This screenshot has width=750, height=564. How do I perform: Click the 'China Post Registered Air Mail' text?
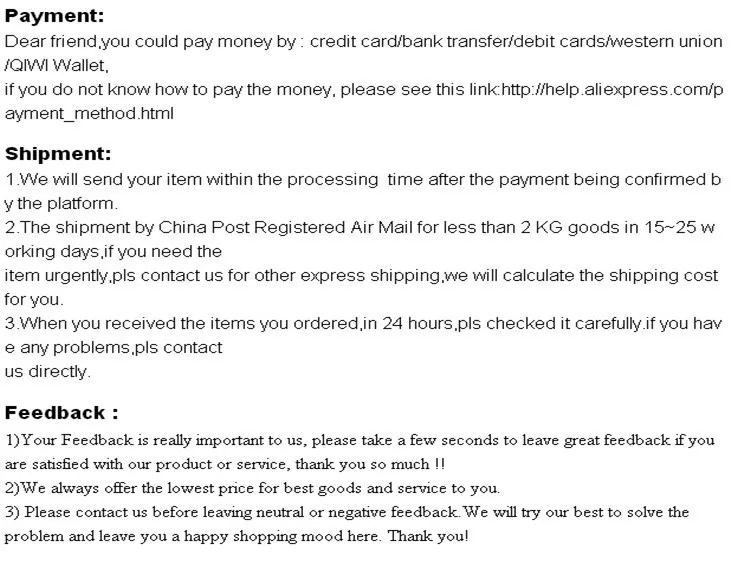pos(286,227)
